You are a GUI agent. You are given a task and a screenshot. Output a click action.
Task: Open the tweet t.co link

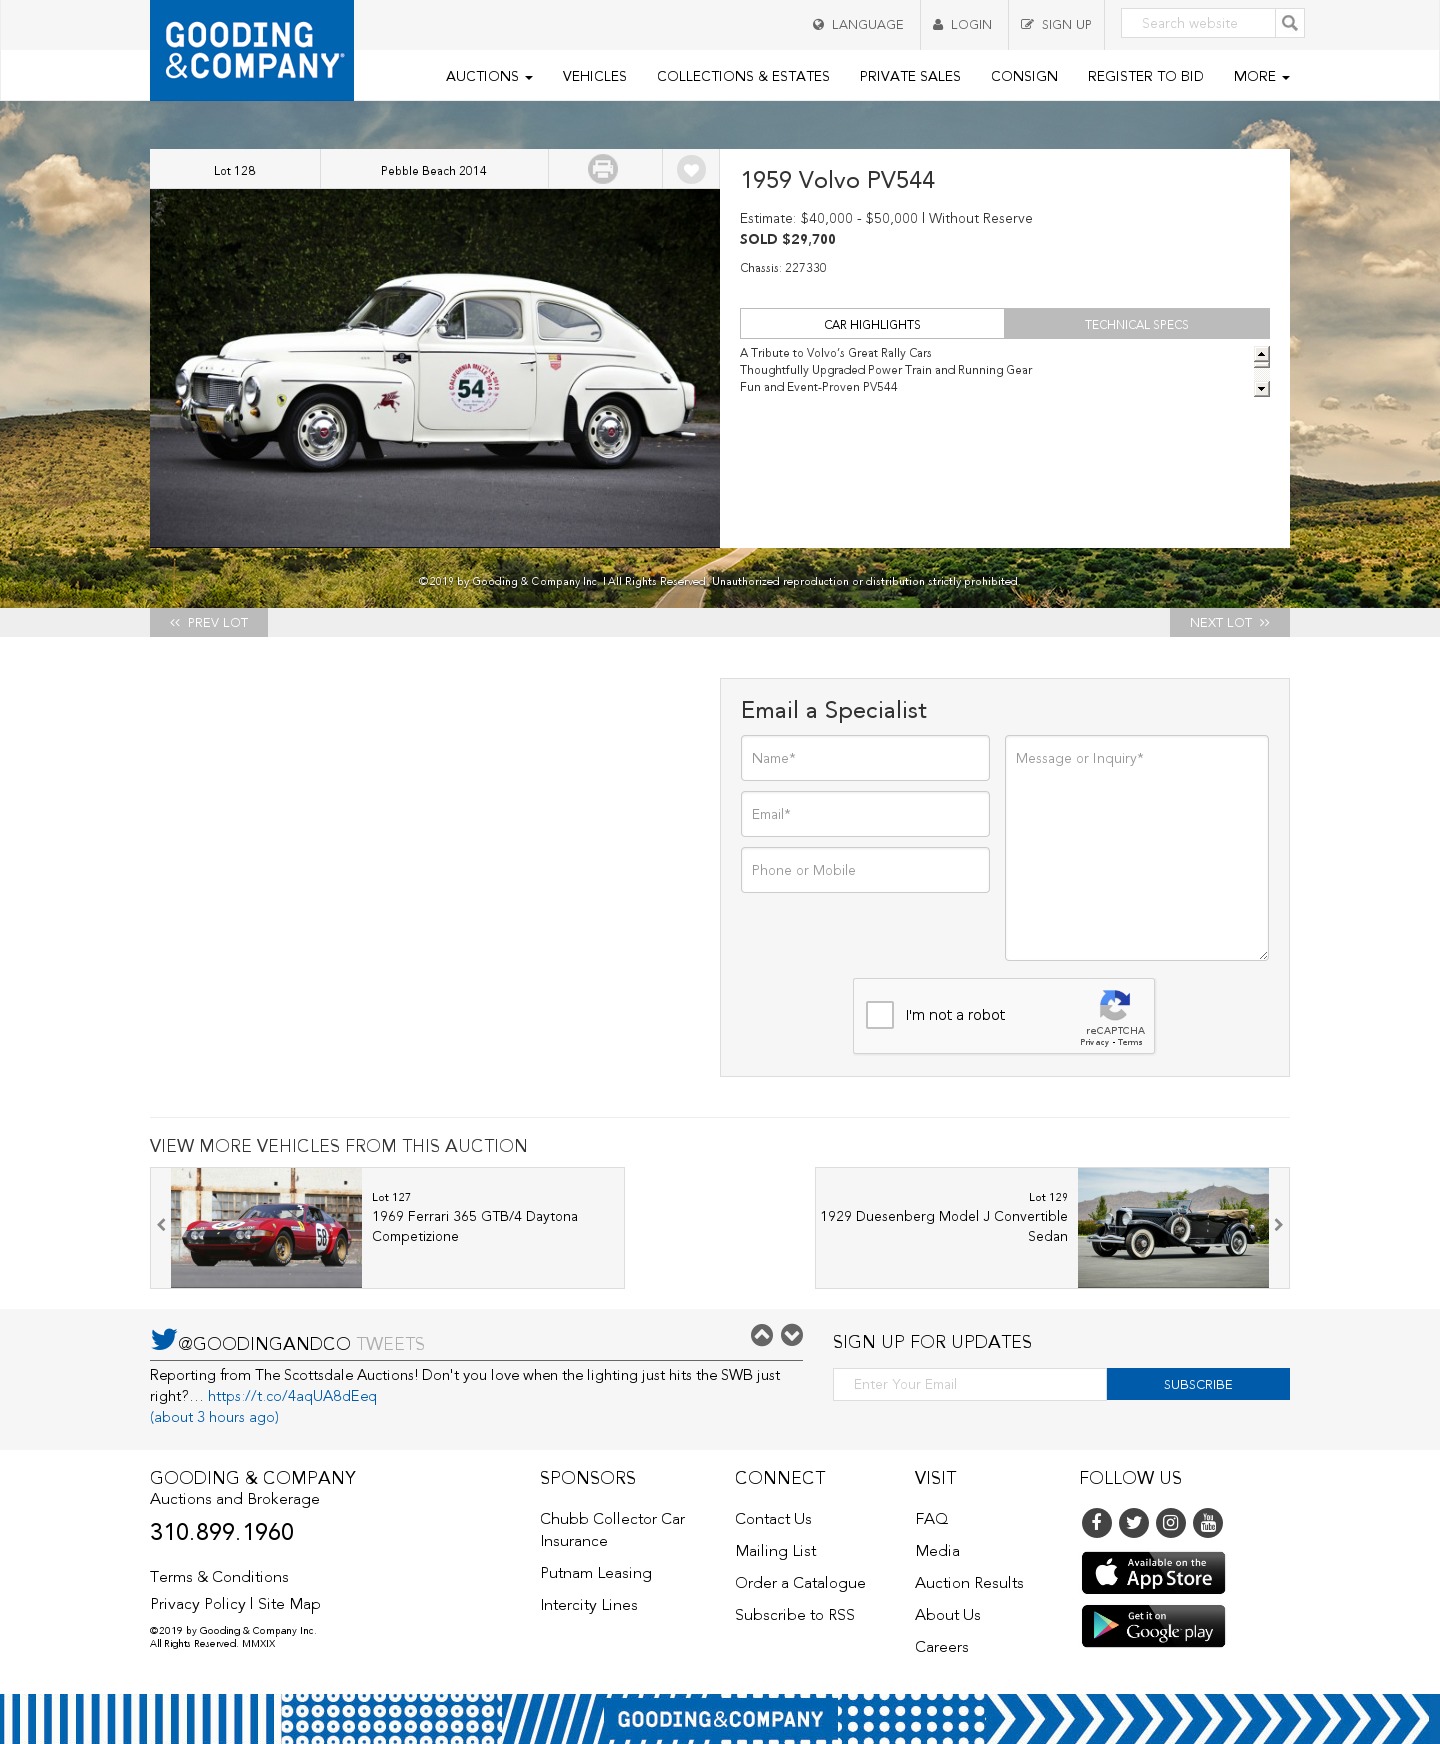pos(292,1396)
